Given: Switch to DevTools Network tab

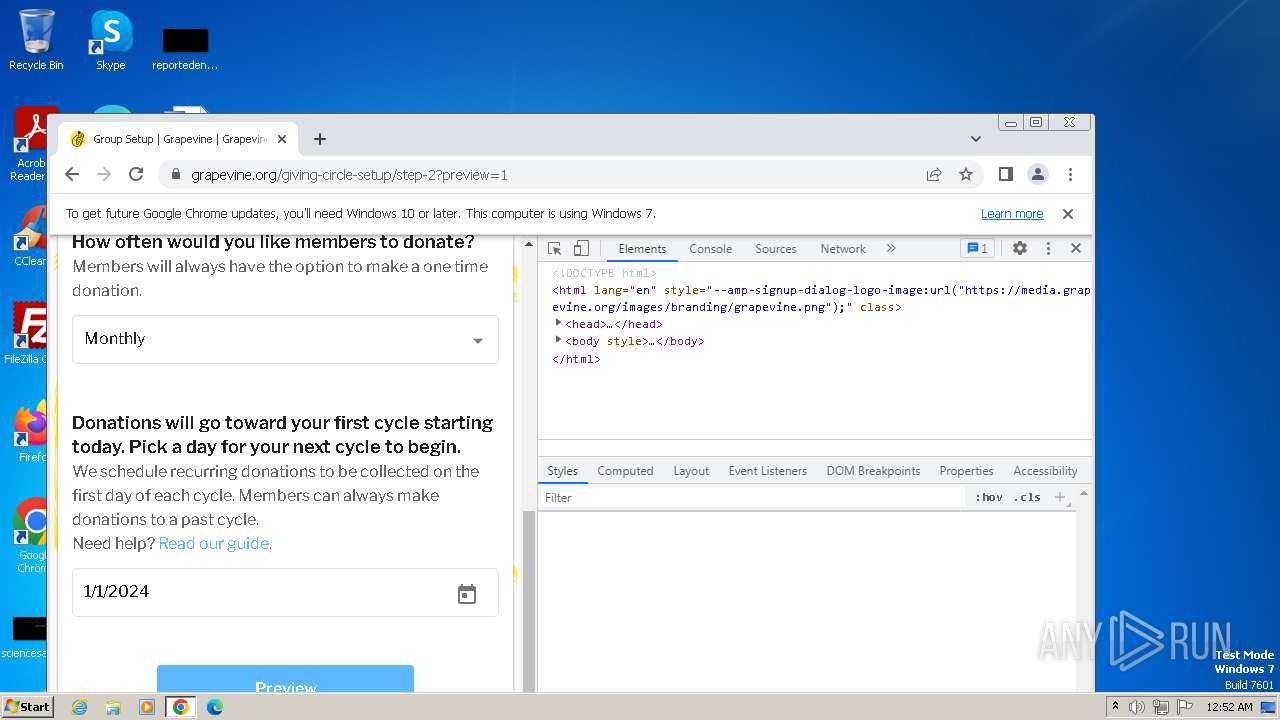Looking at the screenshot, I should [843, 249].
